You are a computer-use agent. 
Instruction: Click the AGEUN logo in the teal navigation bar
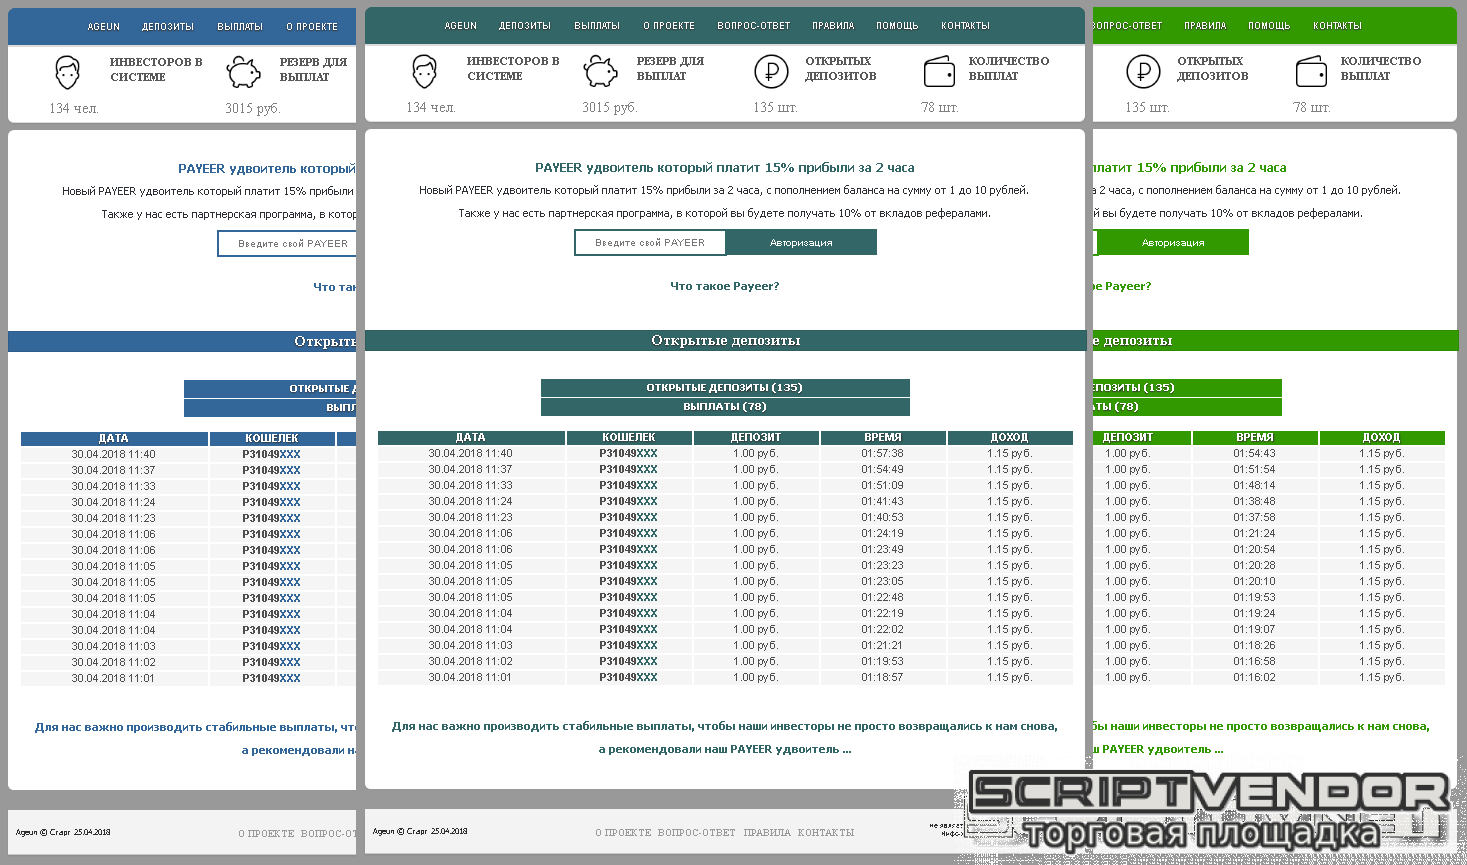(460, 26)
